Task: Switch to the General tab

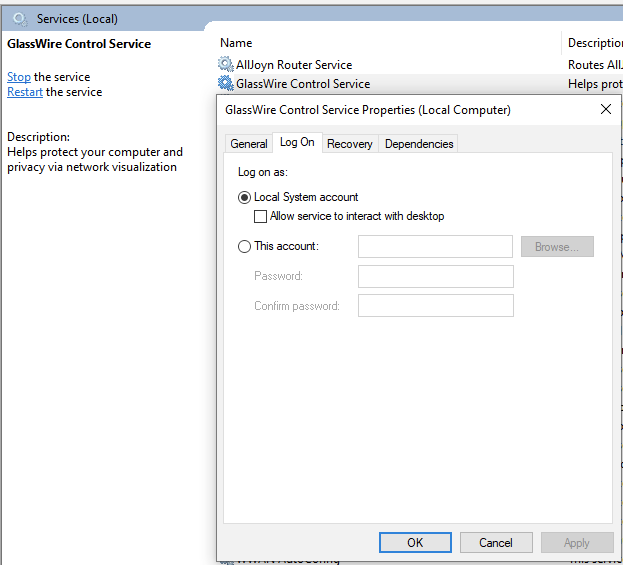Action: pos(249,144)
